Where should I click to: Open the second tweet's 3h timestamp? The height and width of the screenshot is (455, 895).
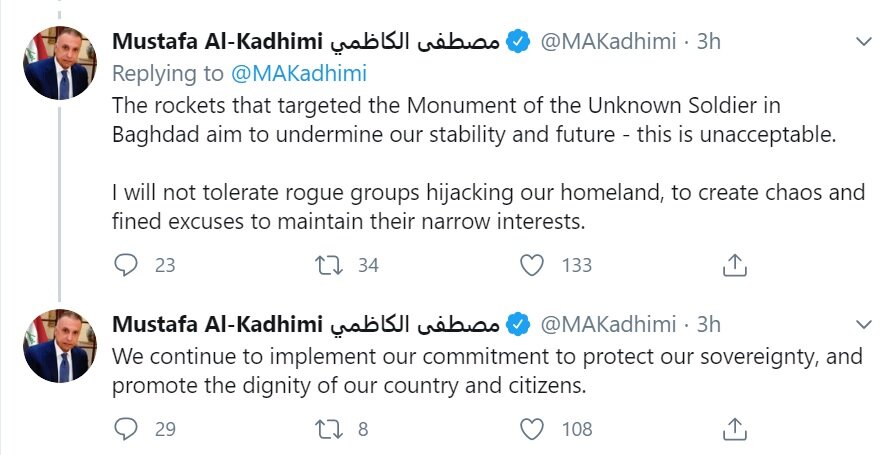(708, 324)
